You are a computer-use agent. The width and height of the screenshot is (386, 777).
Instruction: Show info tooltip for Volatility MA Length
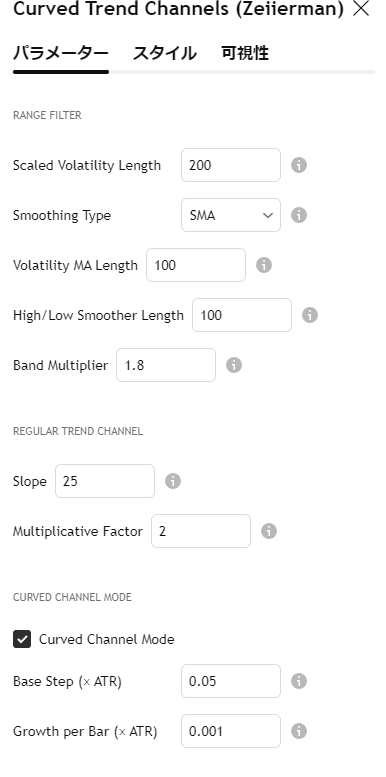coord(264,265)
